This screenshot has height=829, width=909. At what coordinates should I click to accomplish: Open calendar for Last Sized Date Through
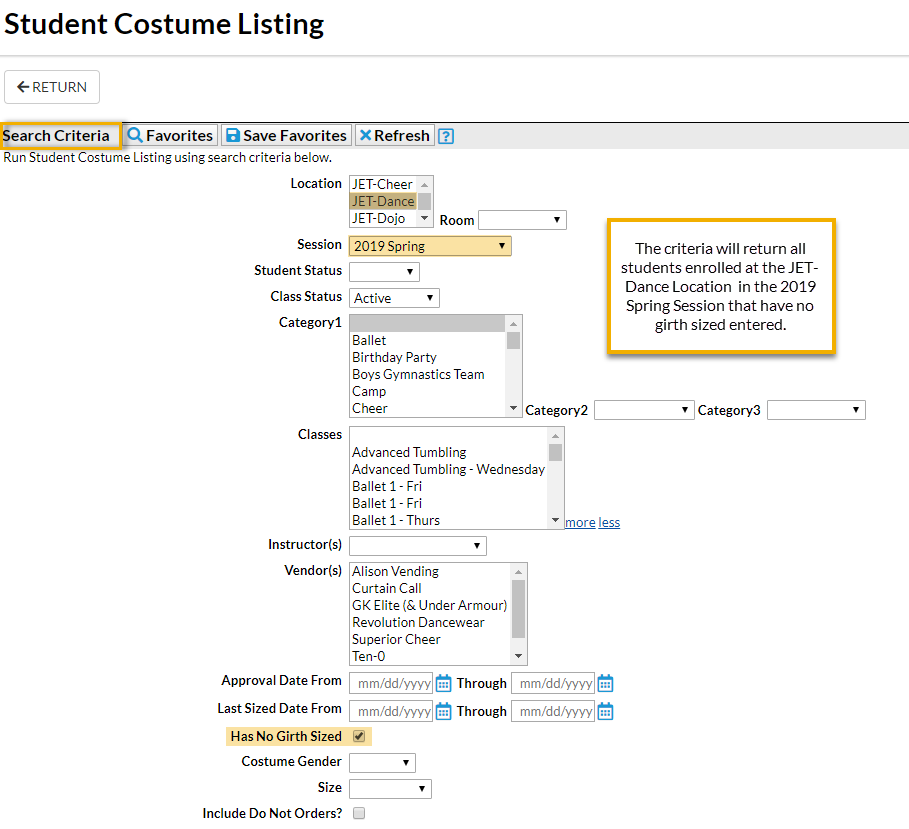tap(605, 712)
